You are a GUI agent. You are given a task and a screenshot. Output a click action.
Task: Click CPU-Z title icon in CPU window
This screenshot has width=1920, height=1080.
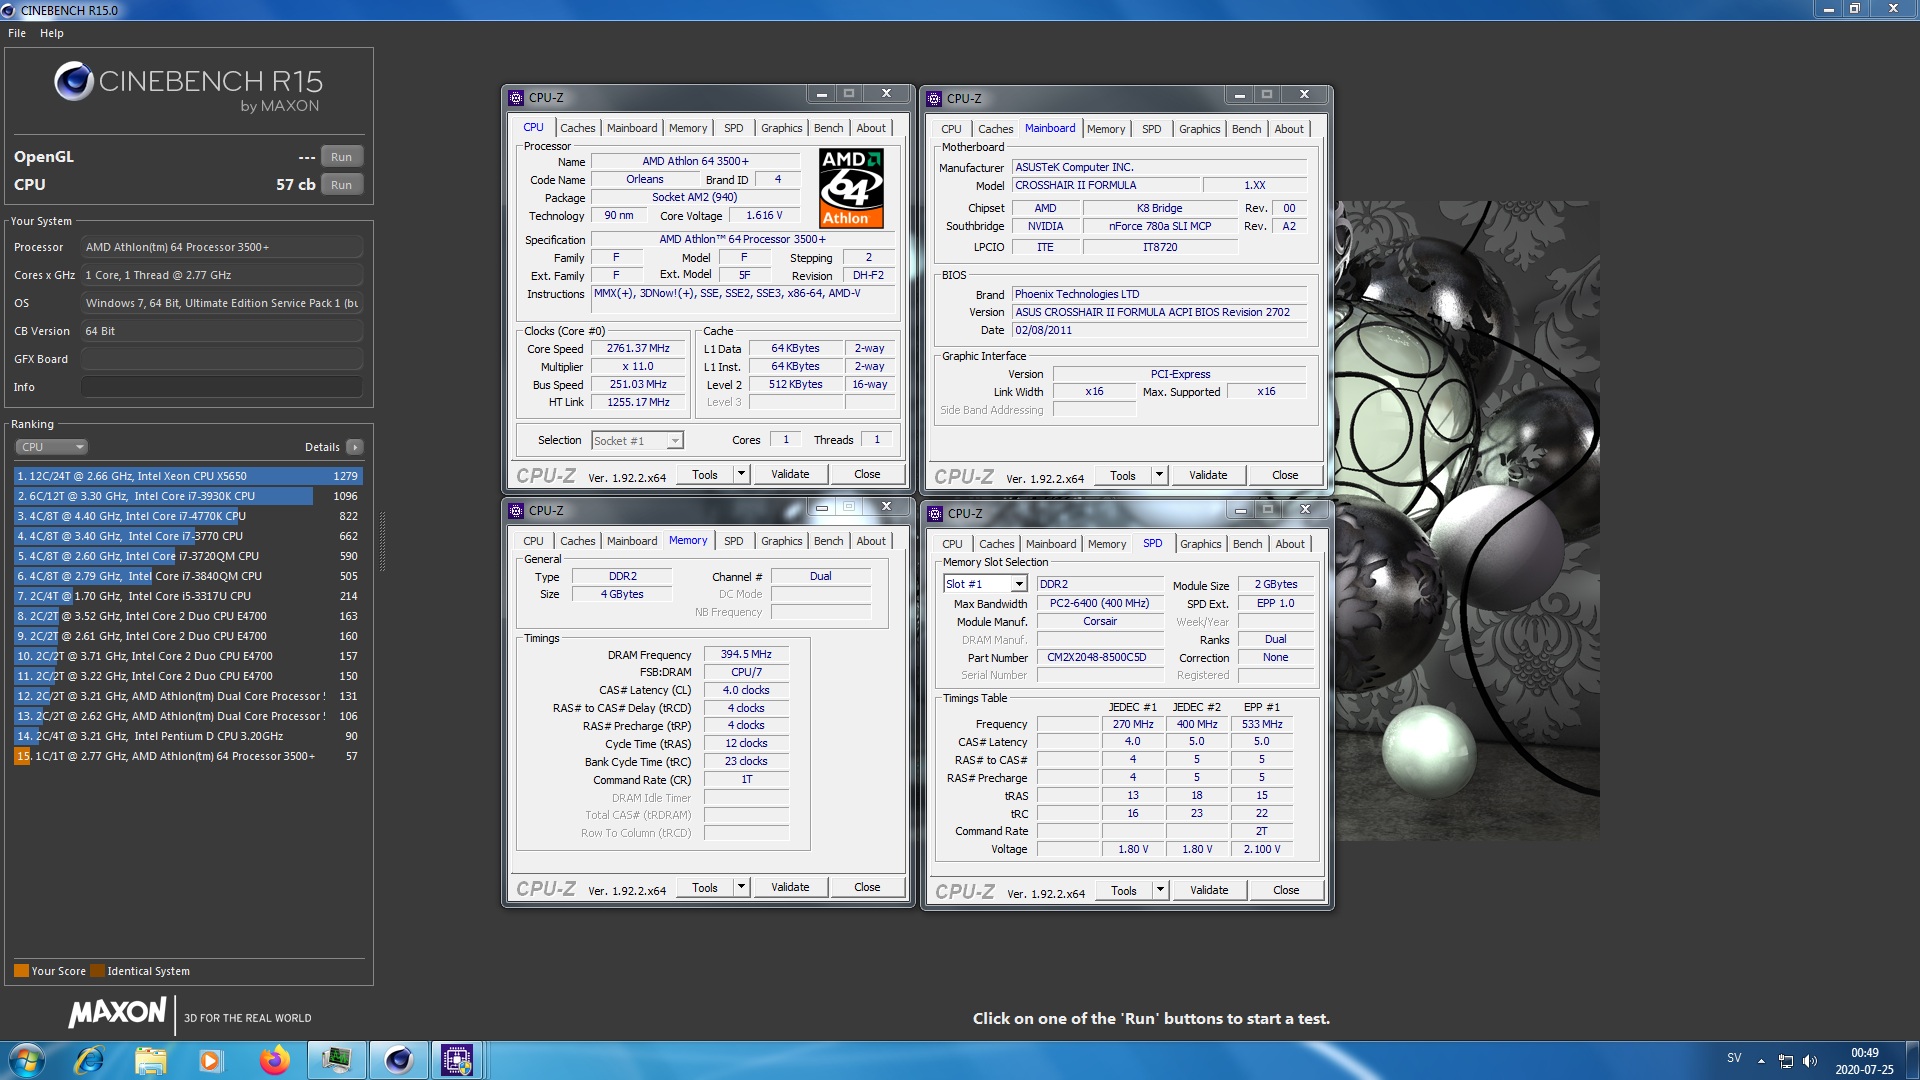(x=516, y=97)
